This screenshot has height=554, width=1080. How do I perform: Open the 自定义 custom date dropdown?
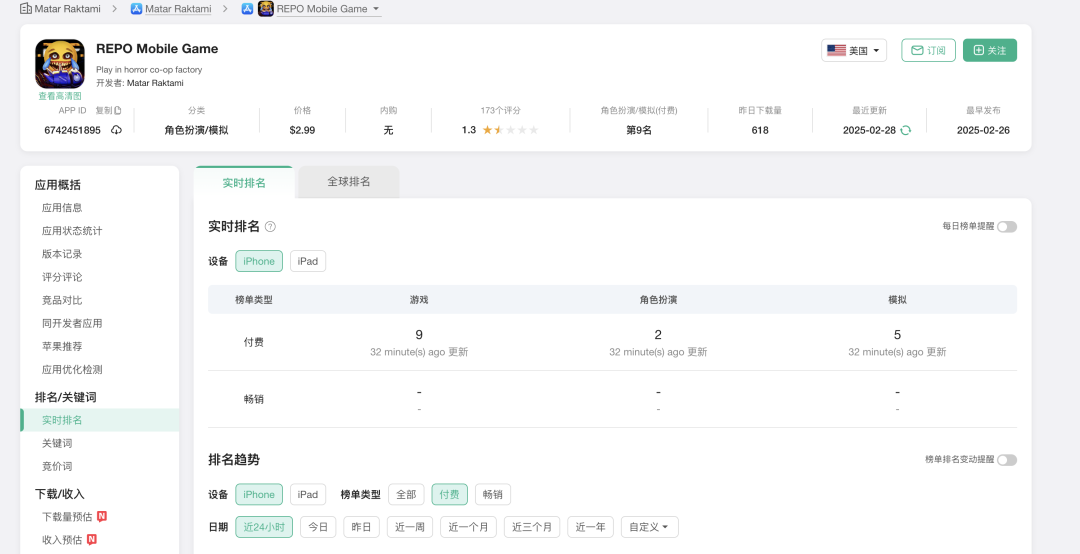(650, 527)
